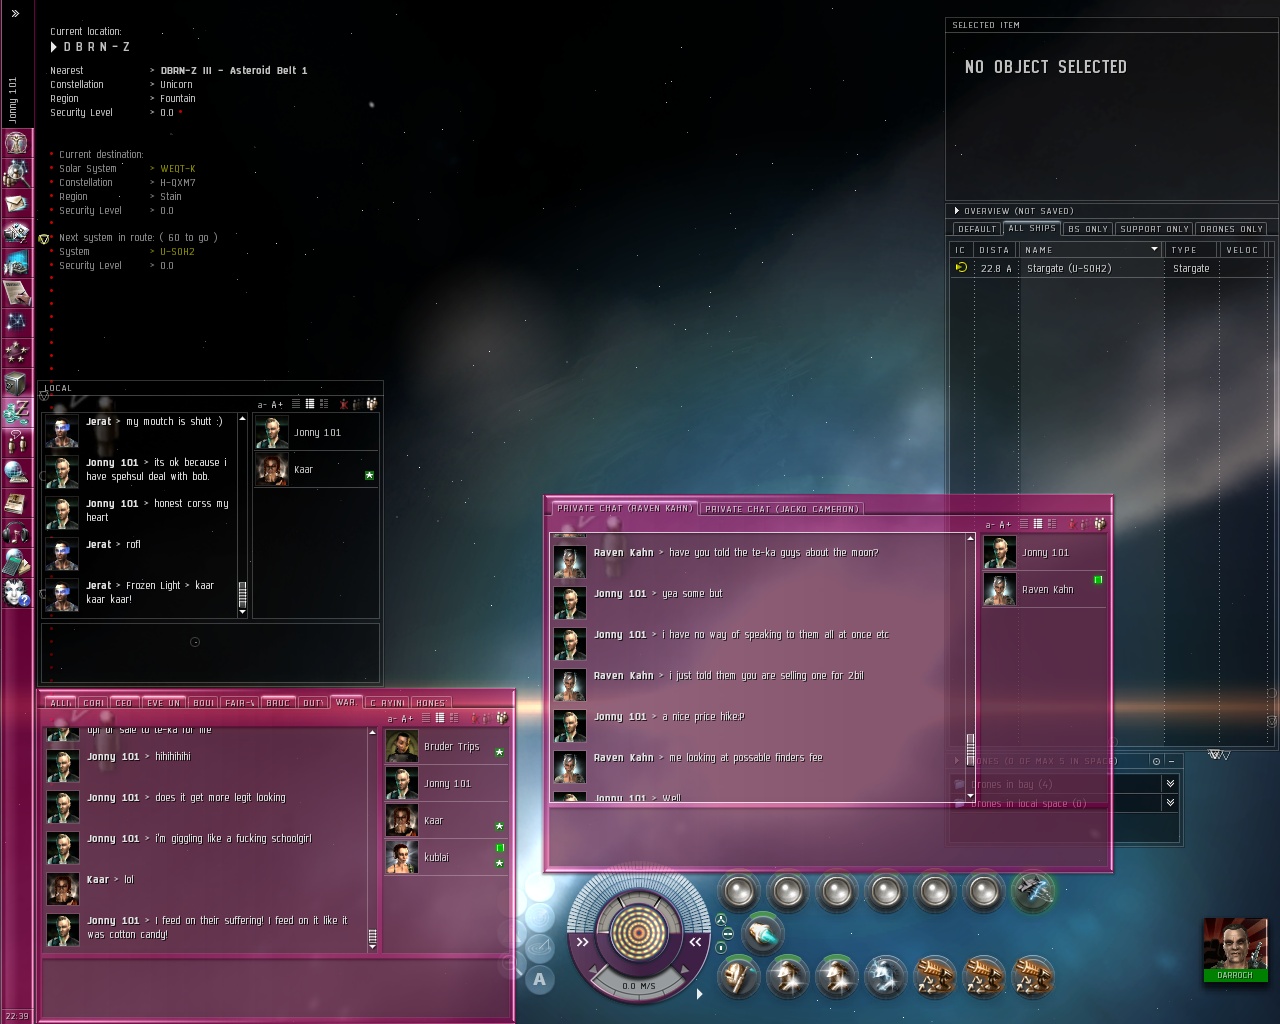The width and height of the screenshot is (1280, 1024).
Task: Expand the sidebar with double arrow
Action: 15,13
